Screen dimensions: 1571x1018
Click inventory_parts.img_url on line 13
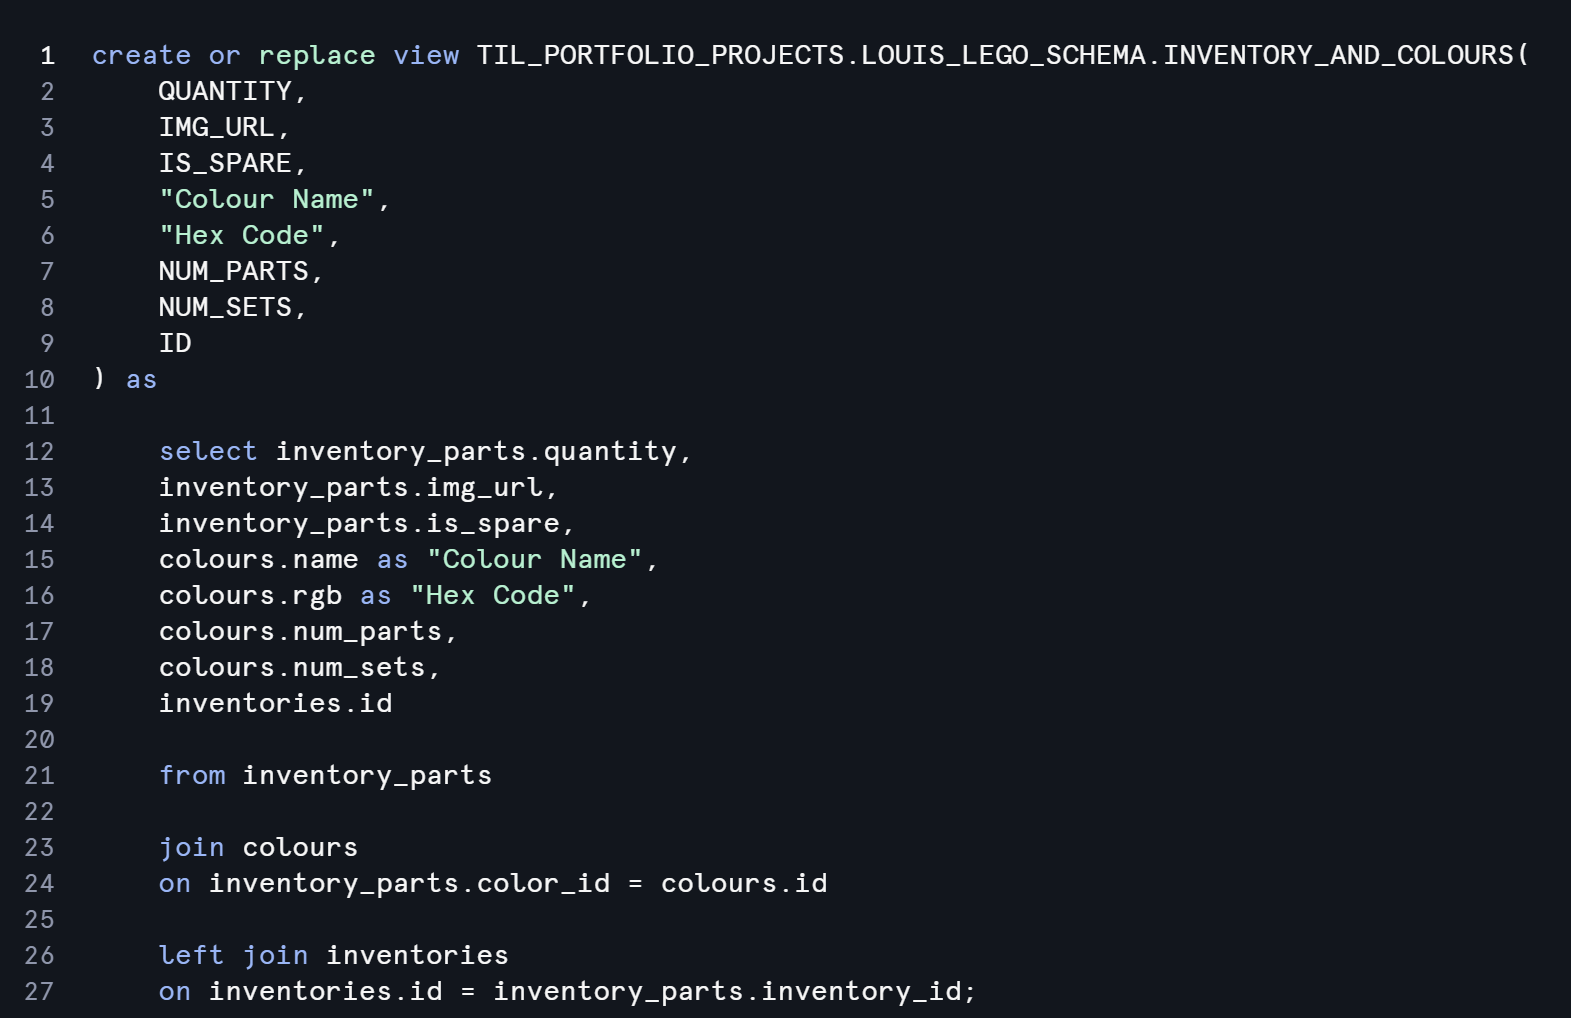[351, 488]
